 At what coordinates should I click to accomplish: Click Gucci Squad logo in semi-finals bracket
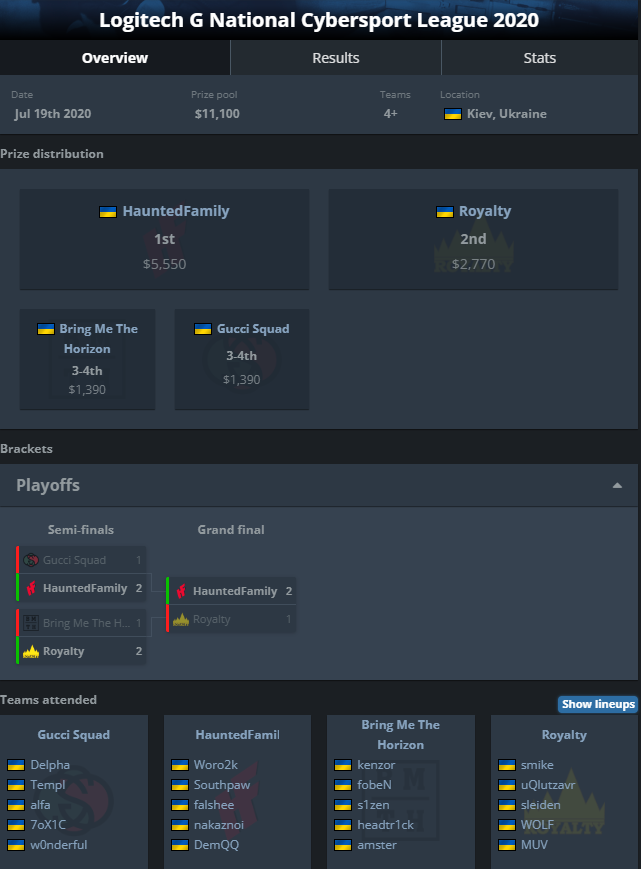(x=31, y=560)
